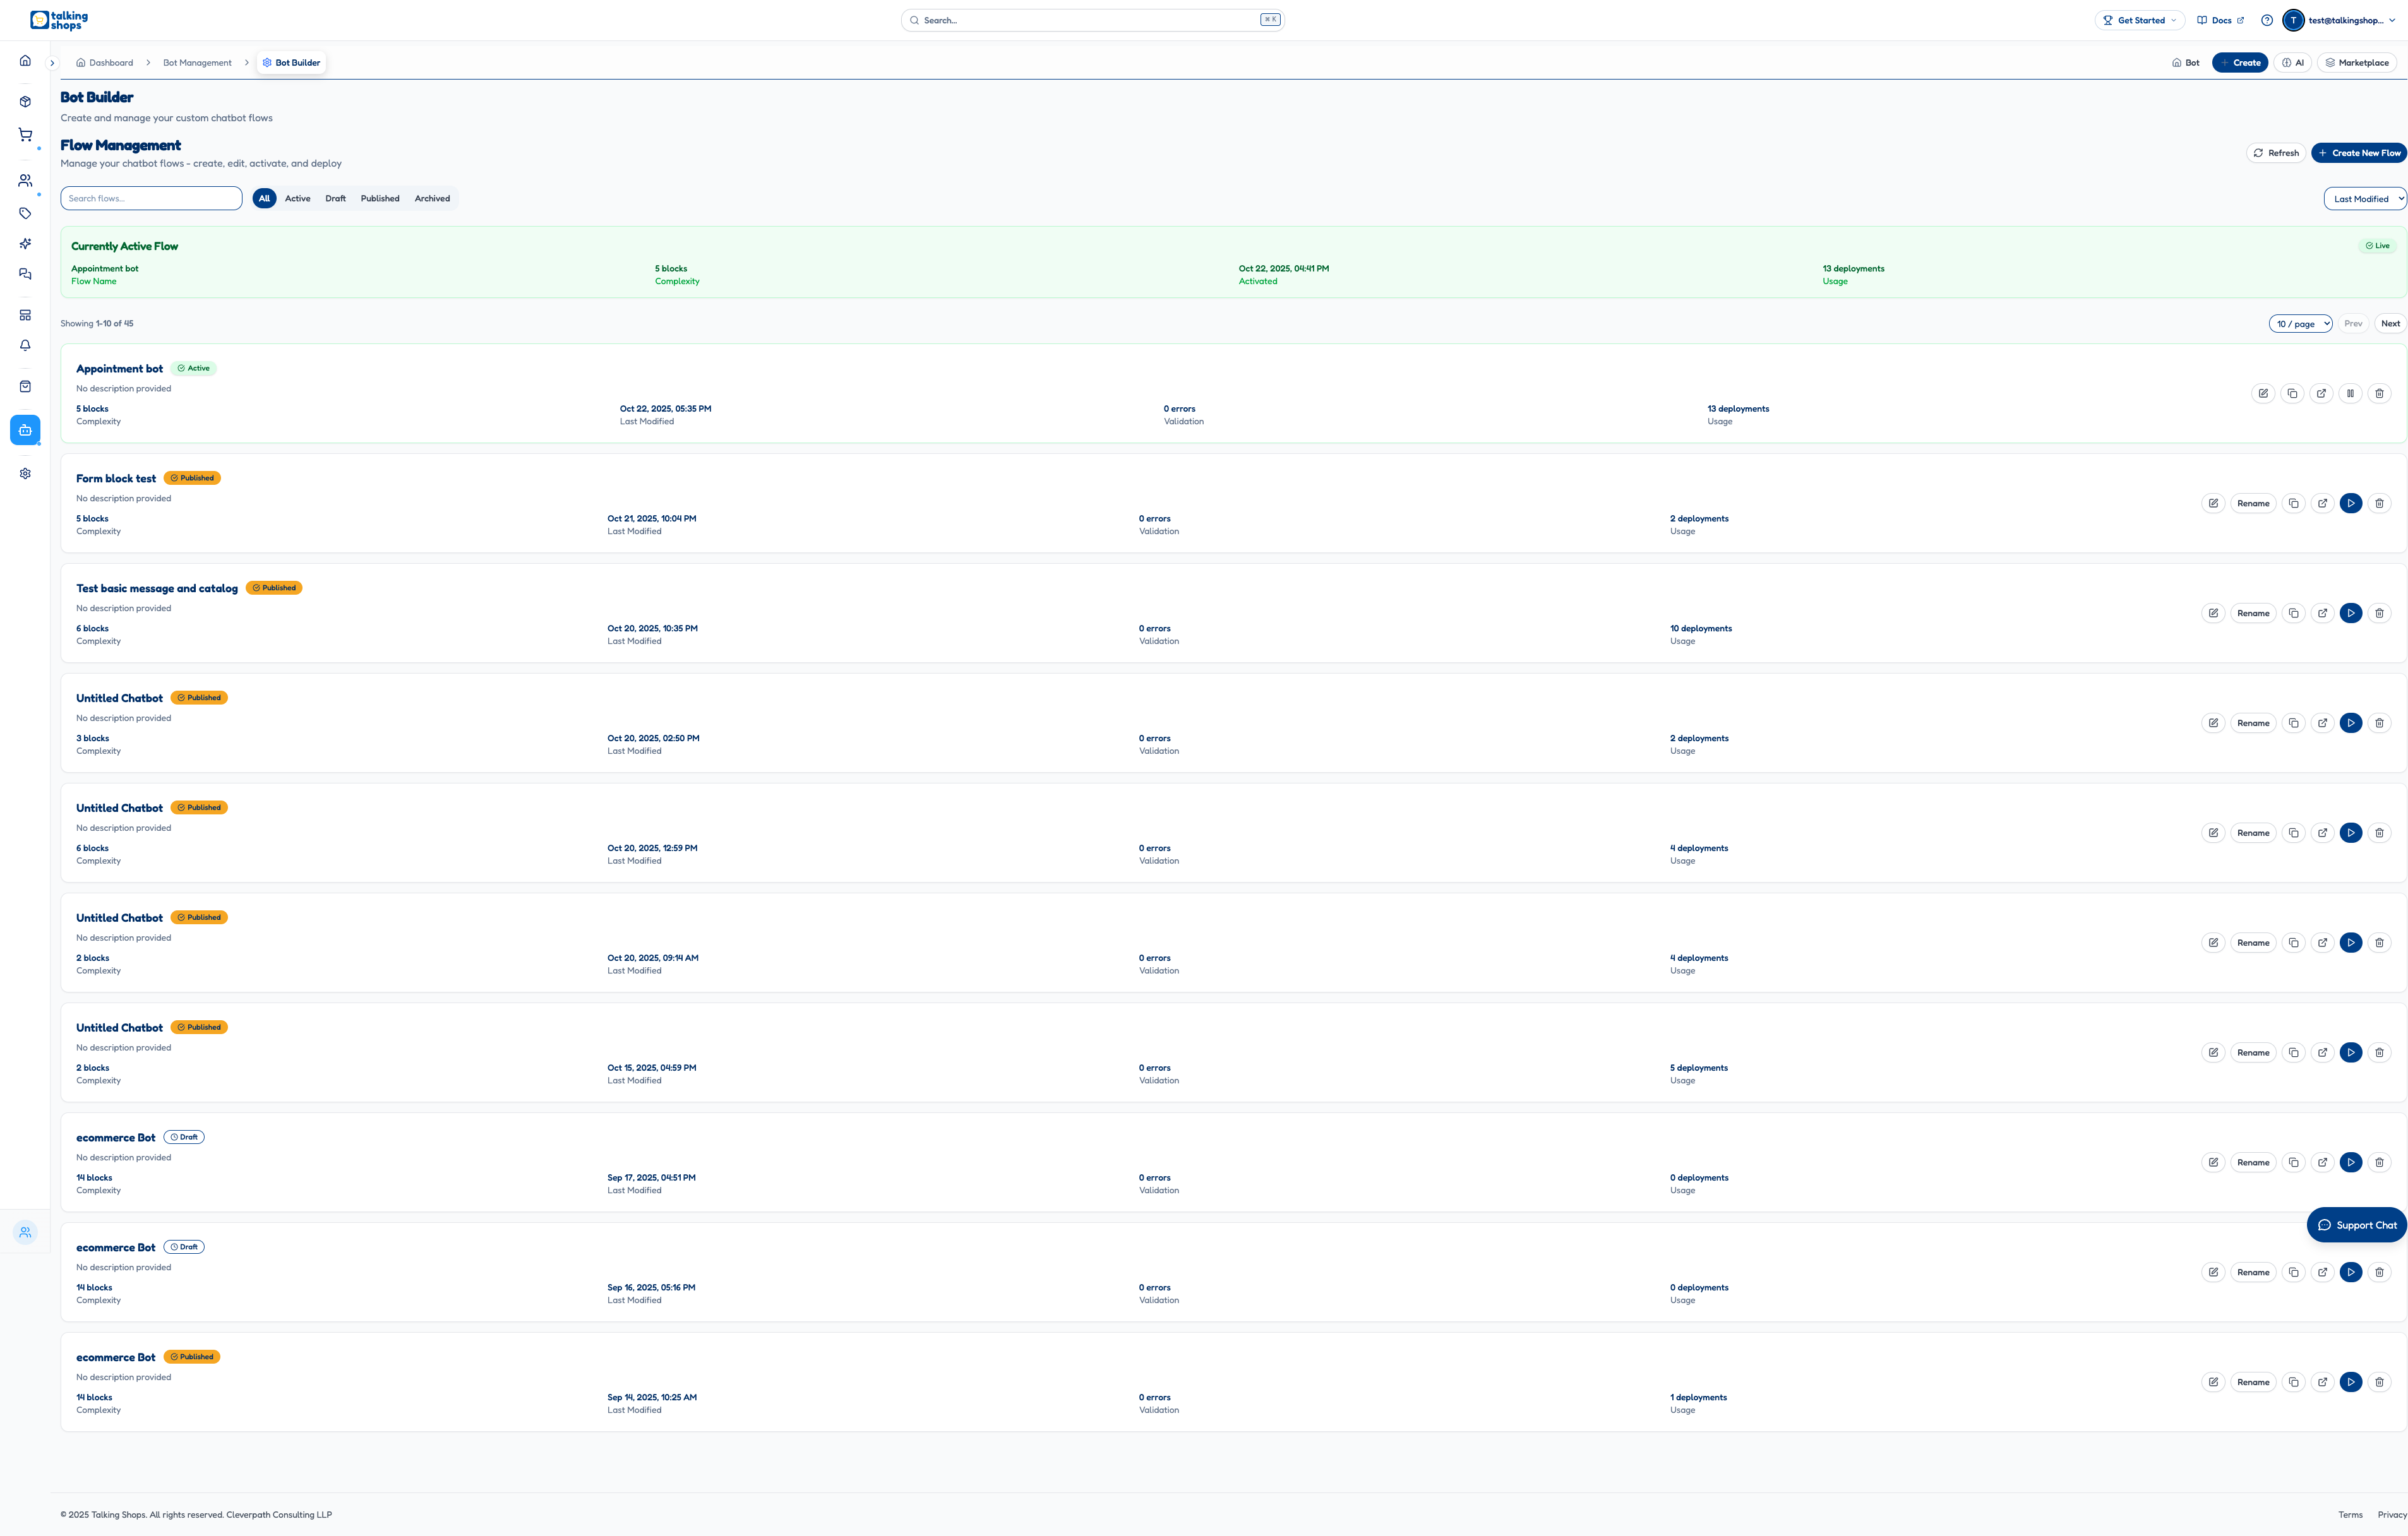Open the customers section in the sidebar
Screen dimensions: 2408x1536
pos(25,180)
